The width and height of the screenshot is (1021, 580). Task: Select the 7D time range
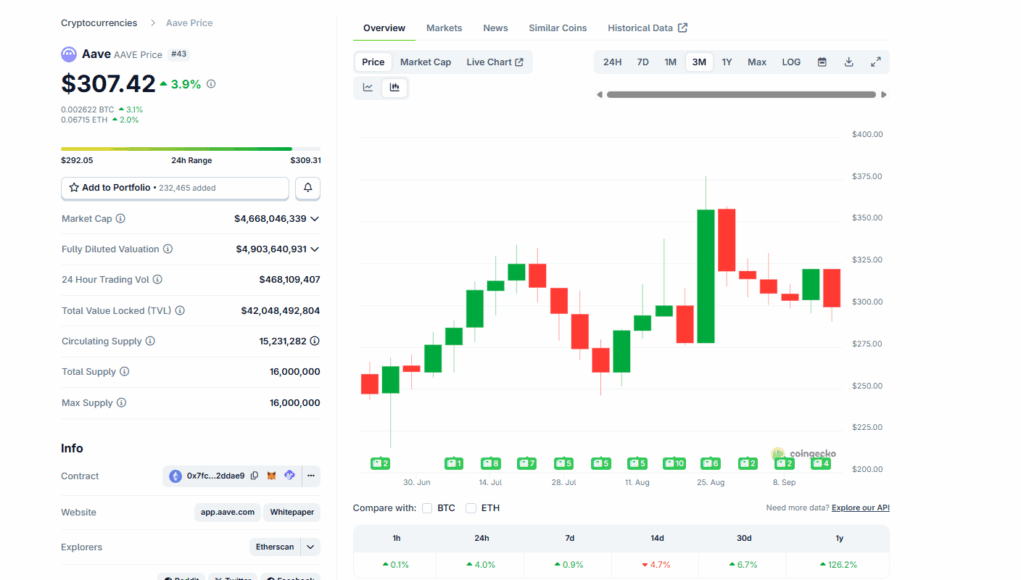coord(643,62)
